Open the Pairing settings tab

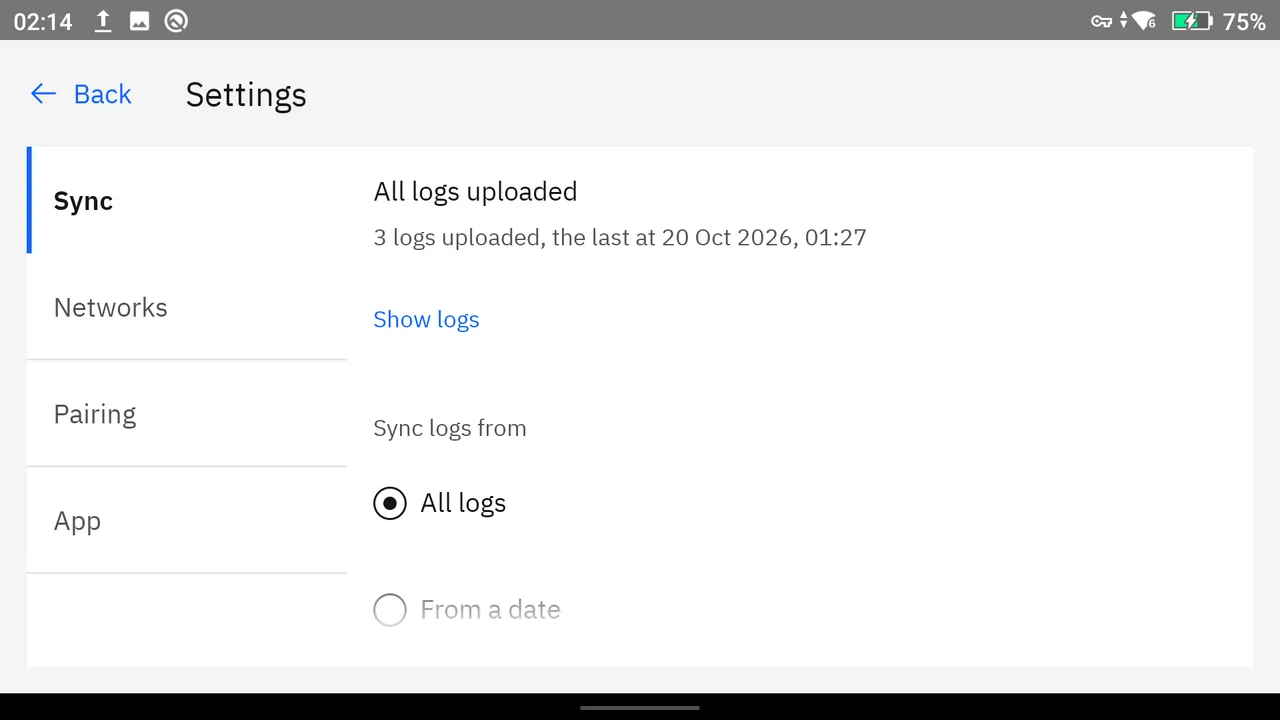tap(187, 414)
